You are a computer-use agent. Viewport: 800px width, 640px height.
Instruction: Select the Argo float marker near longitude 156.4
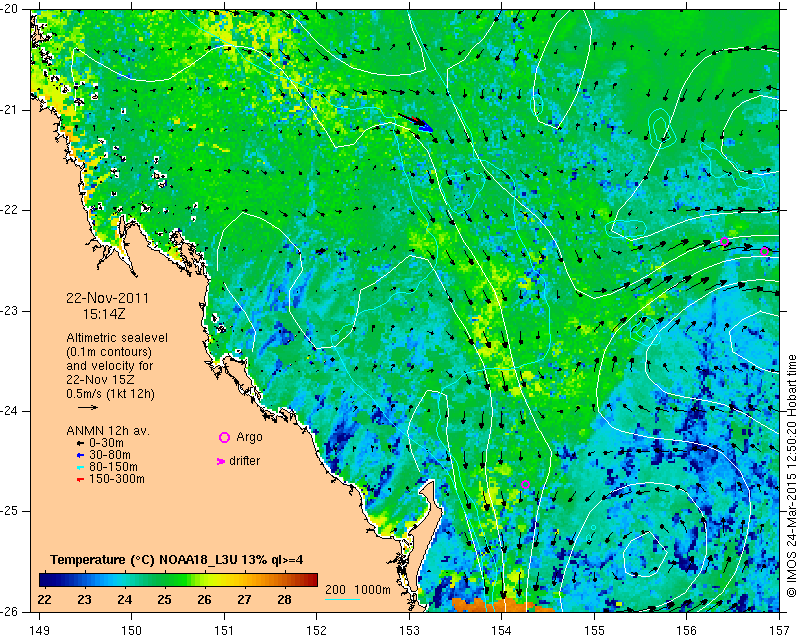(724, 242)
